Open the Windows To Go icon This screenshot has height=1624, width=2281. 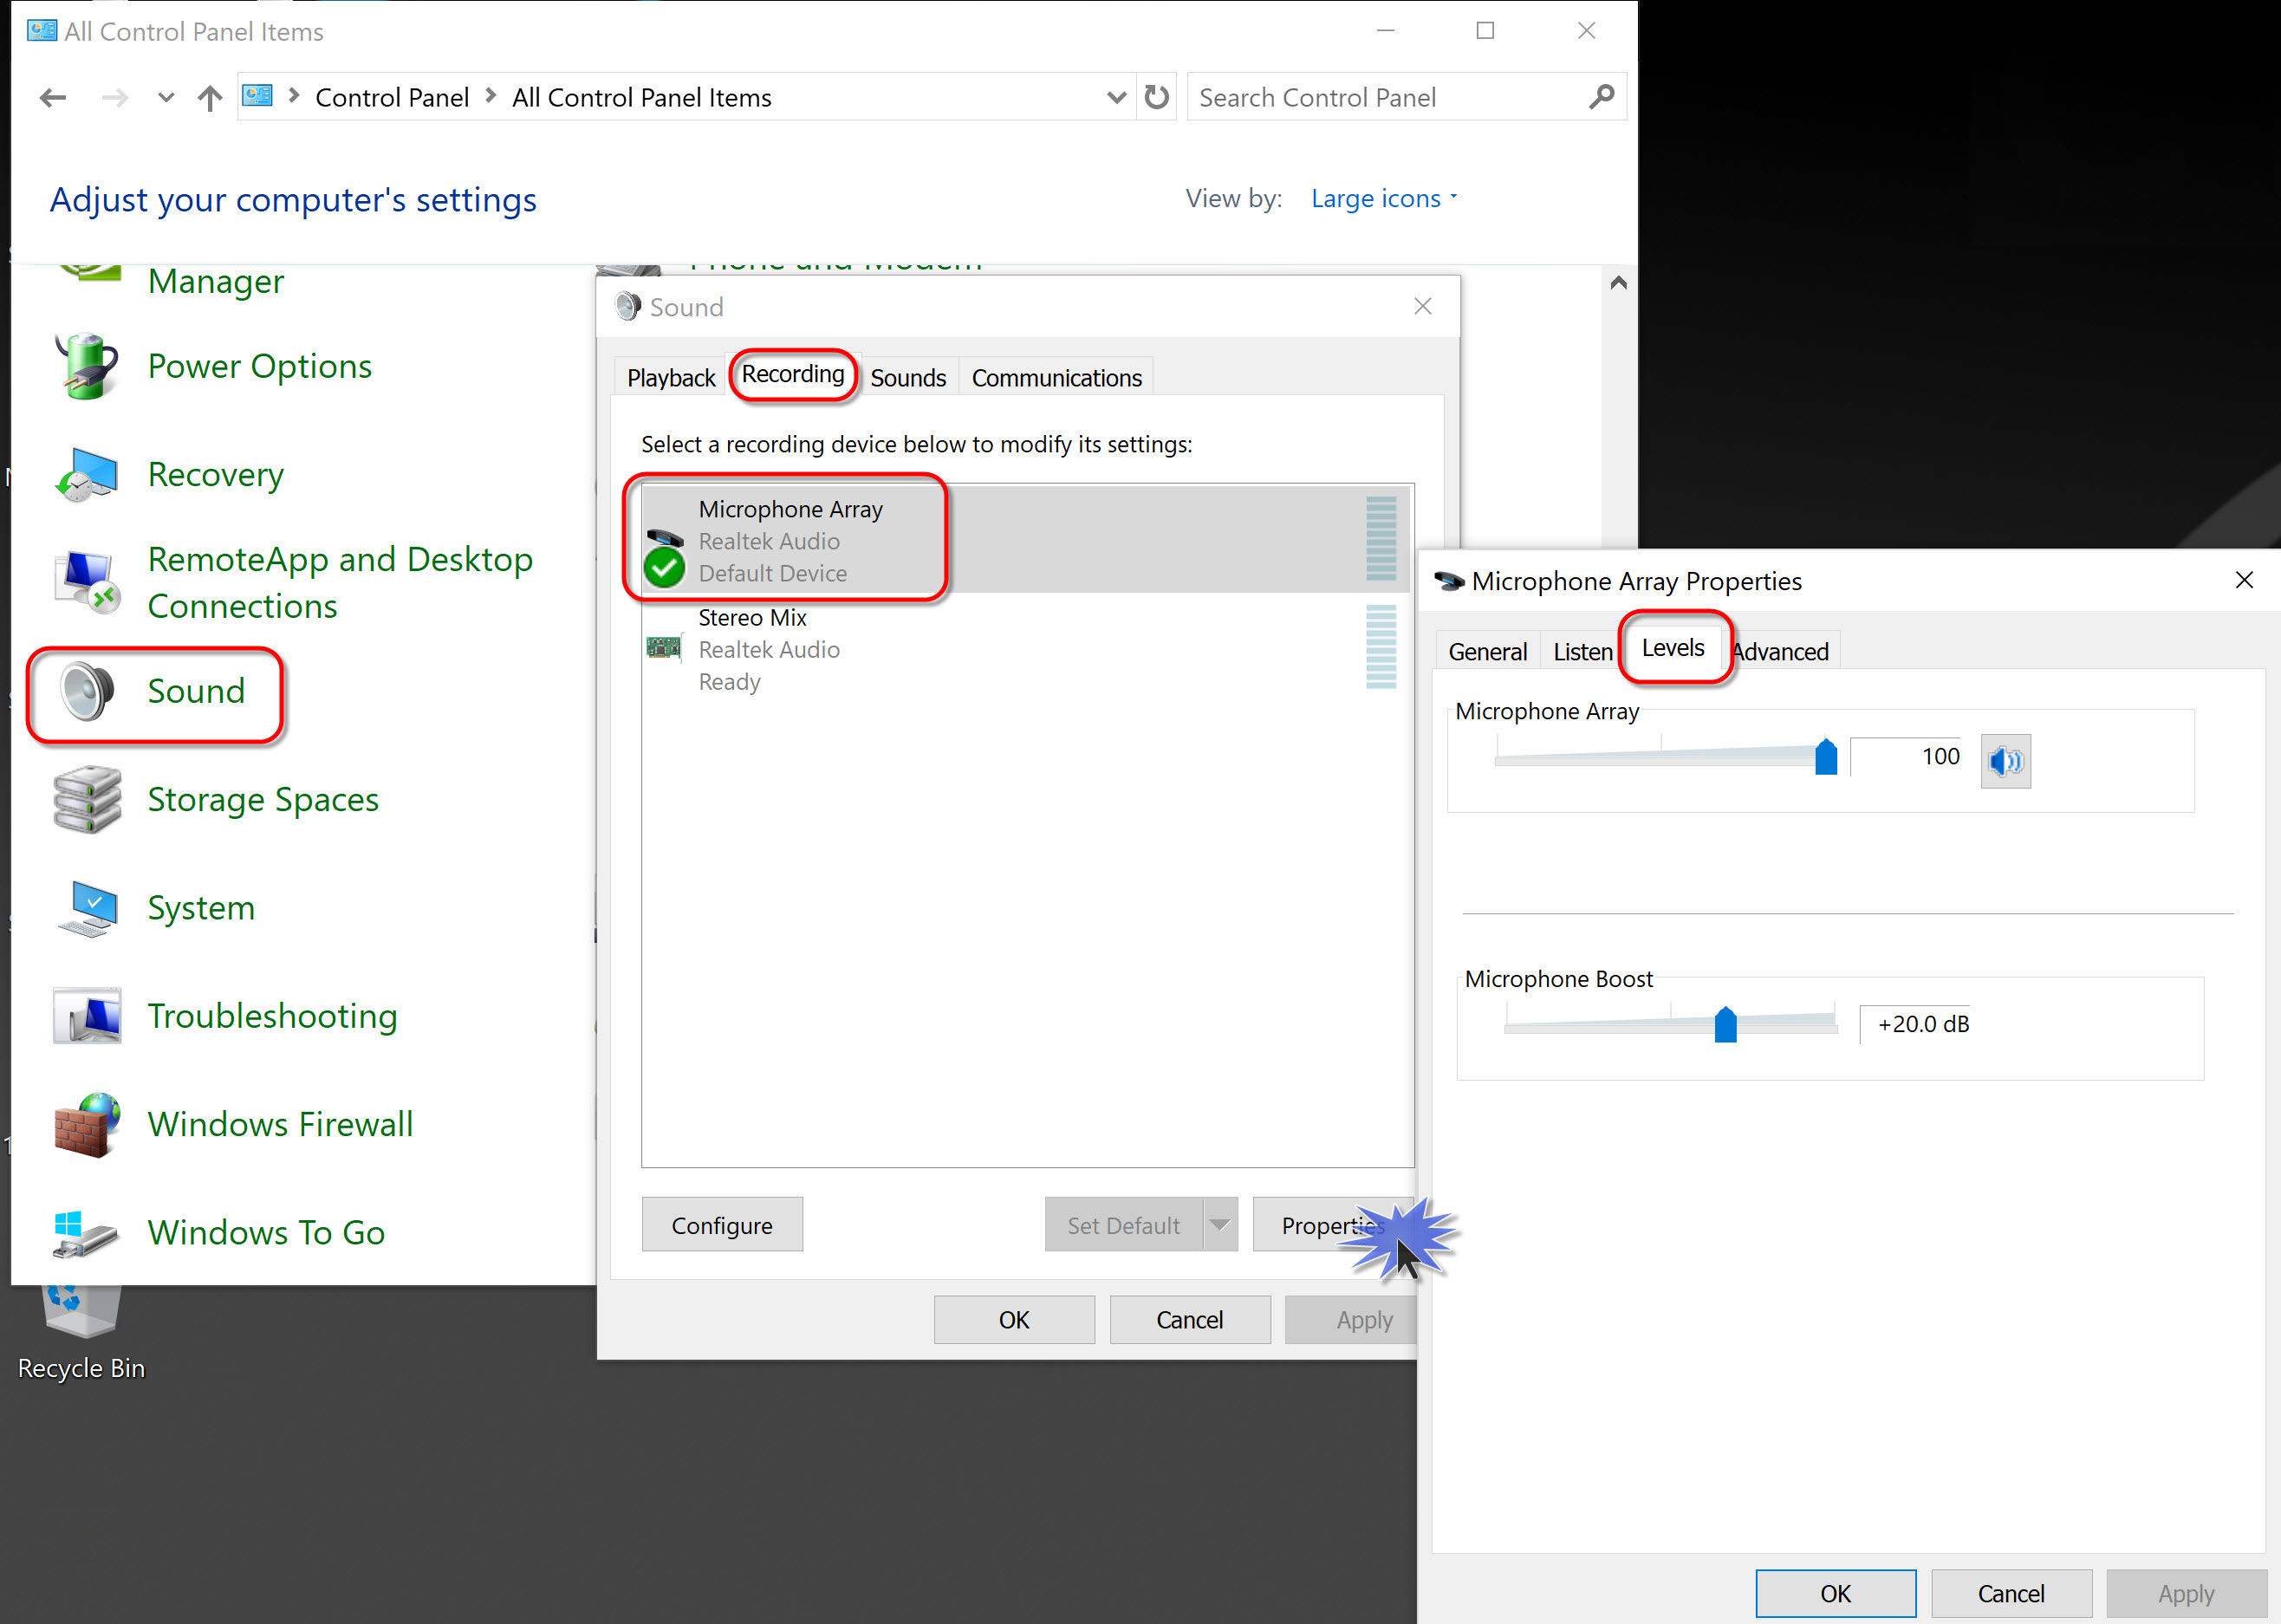[x=87, y=1233]
